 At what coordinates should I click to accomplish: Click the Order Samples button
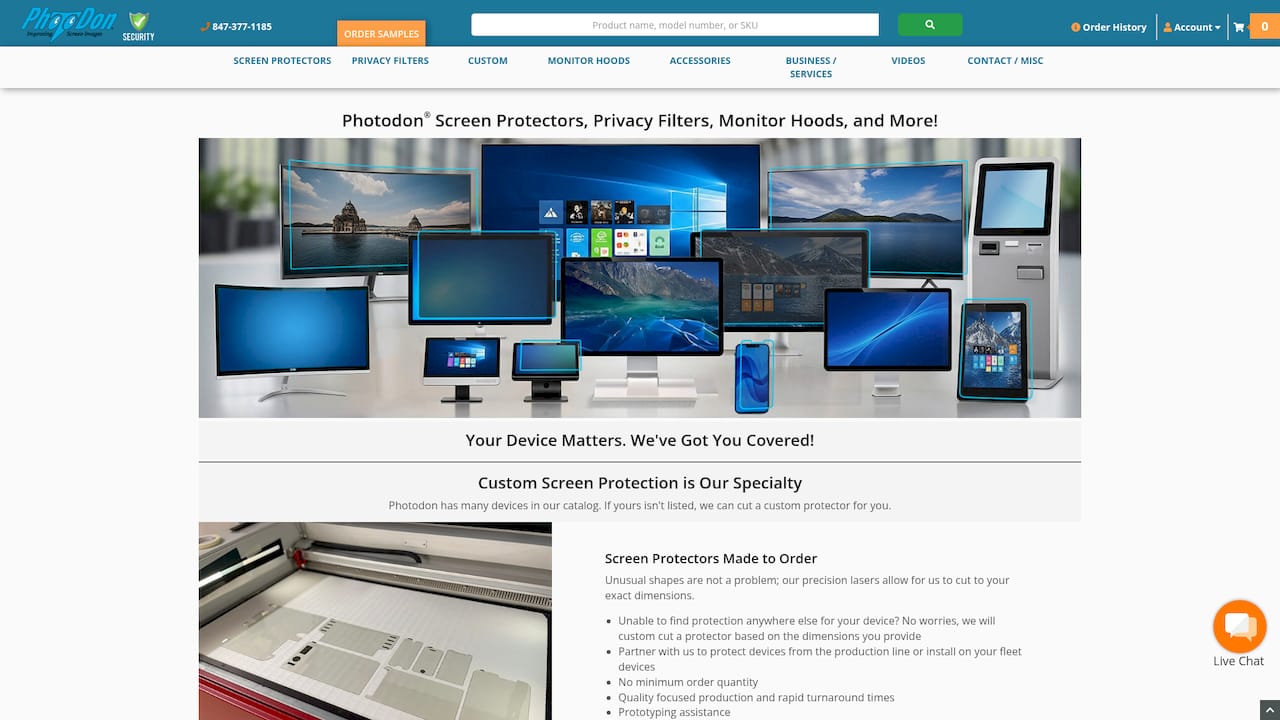coord(381,34)
